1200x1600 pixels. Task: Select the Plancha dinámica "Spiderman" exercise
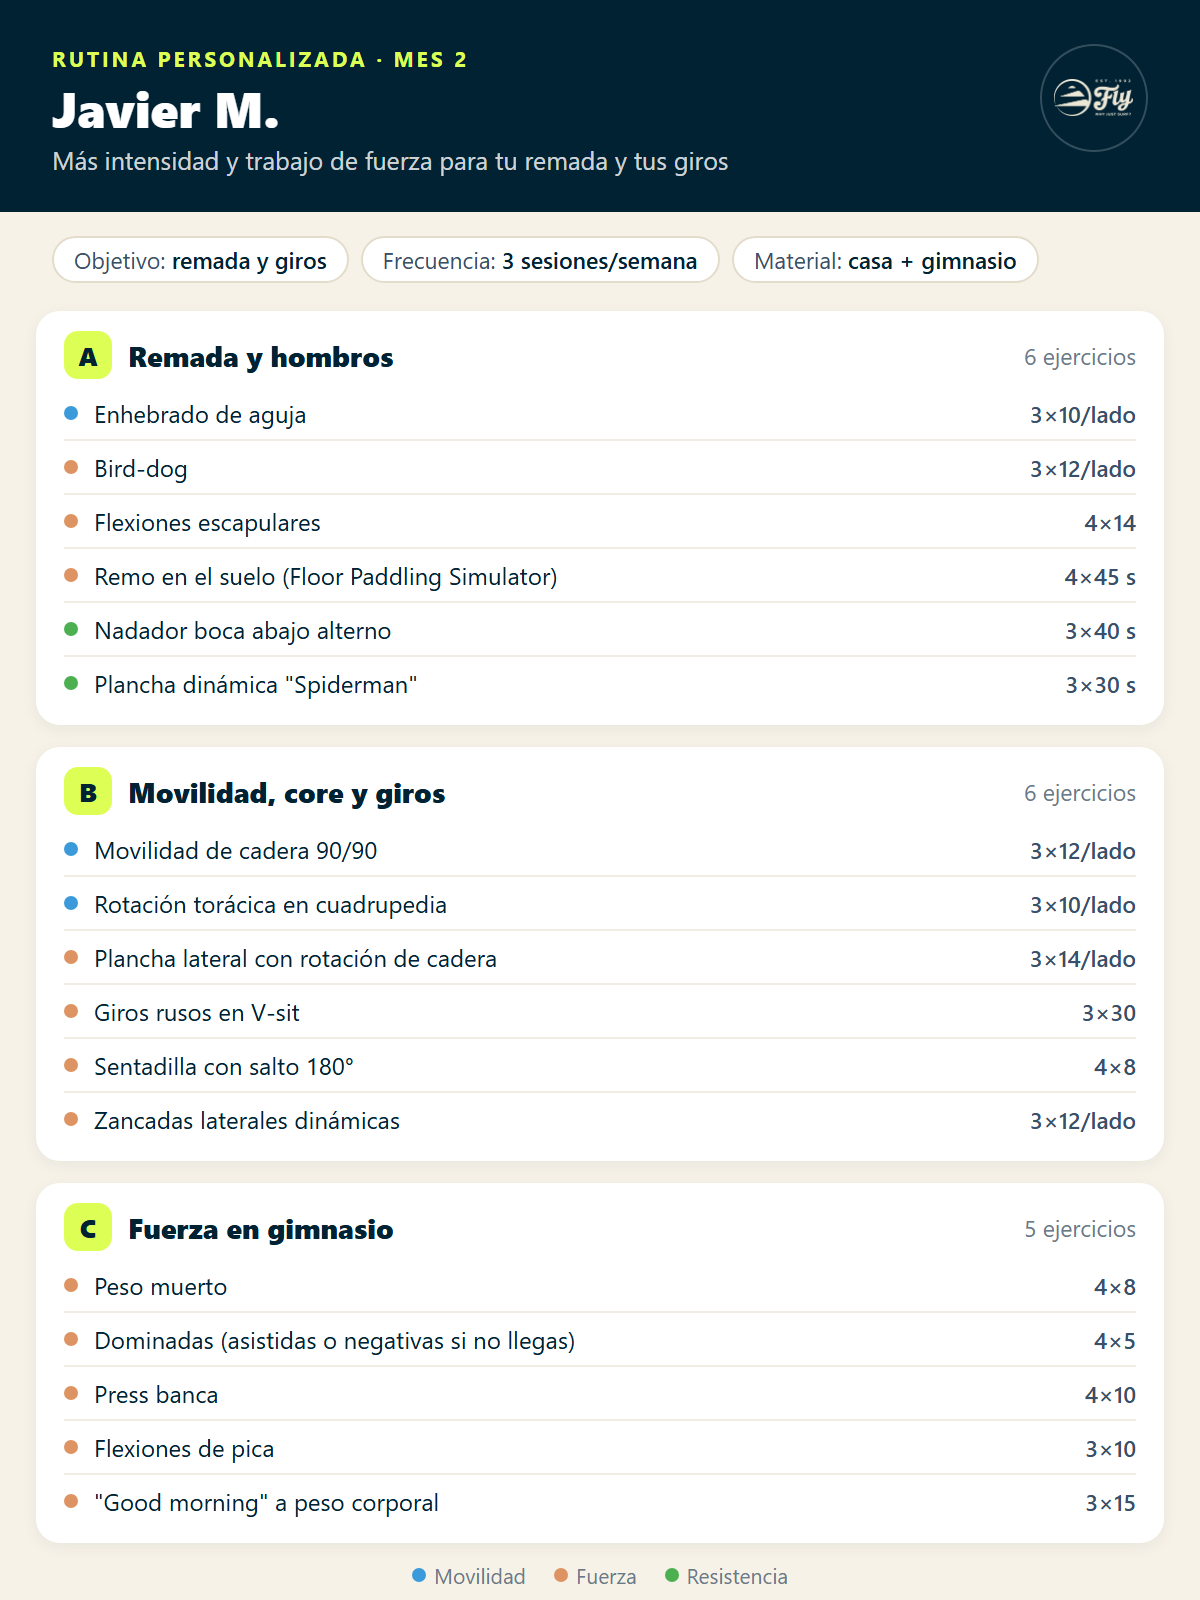[600, 684]
